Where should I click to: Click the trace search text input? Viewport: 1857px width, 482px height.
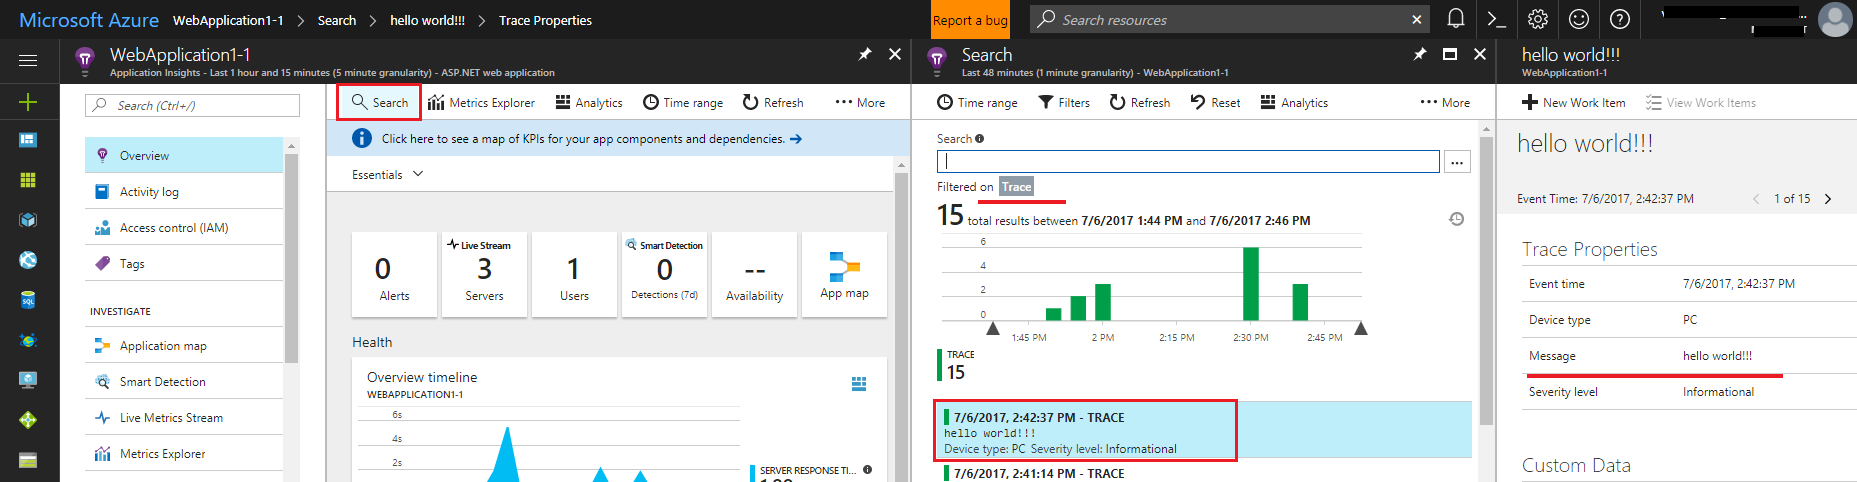[x=1188, y=161]
